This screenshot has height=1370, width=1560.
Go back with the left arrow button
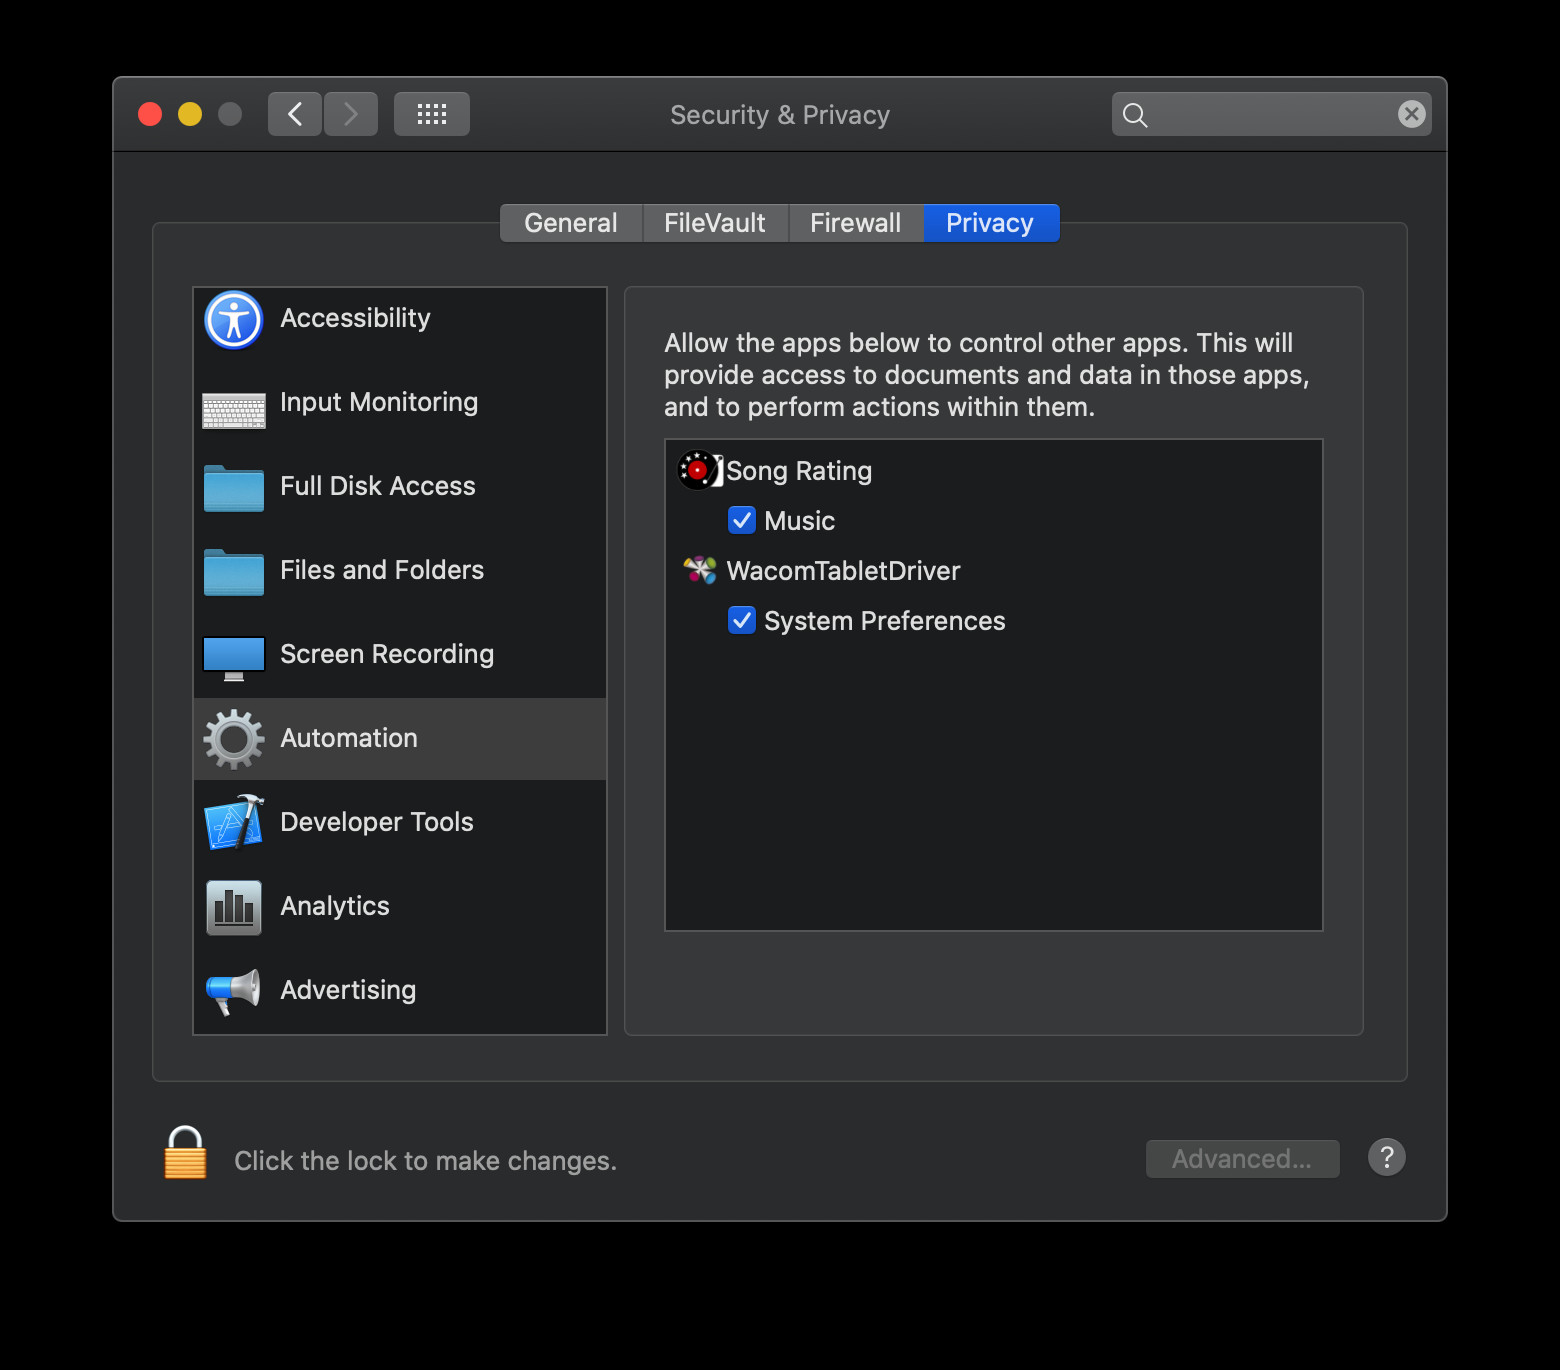[x=295, y=114]
